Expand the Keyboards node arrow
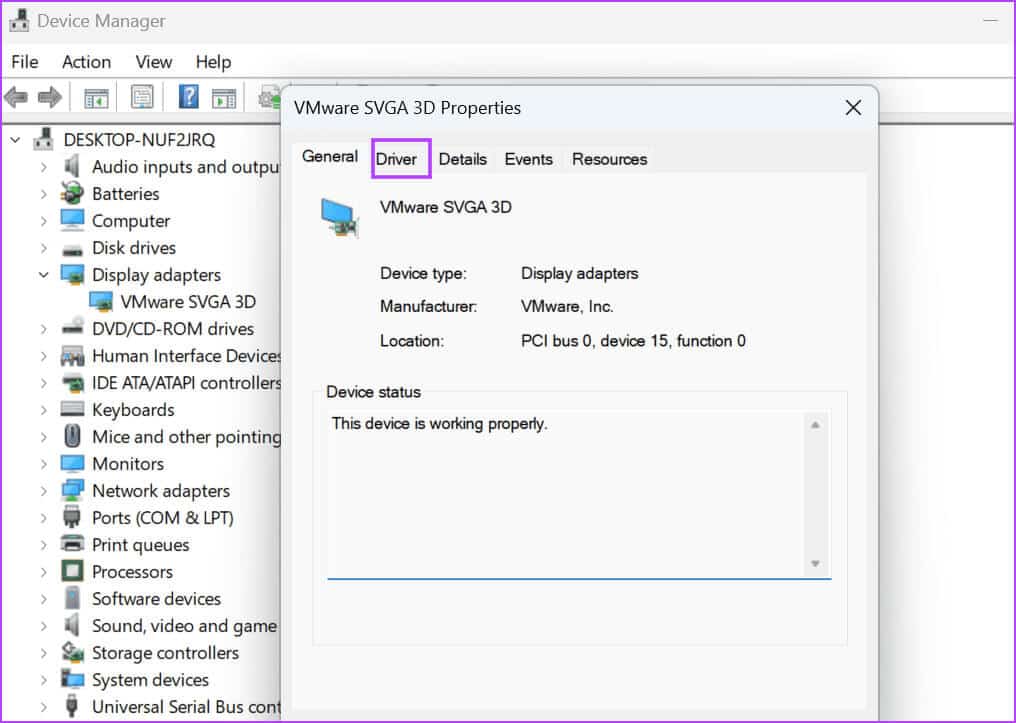This screenshot has height=723, width=1016. (43, 410)
